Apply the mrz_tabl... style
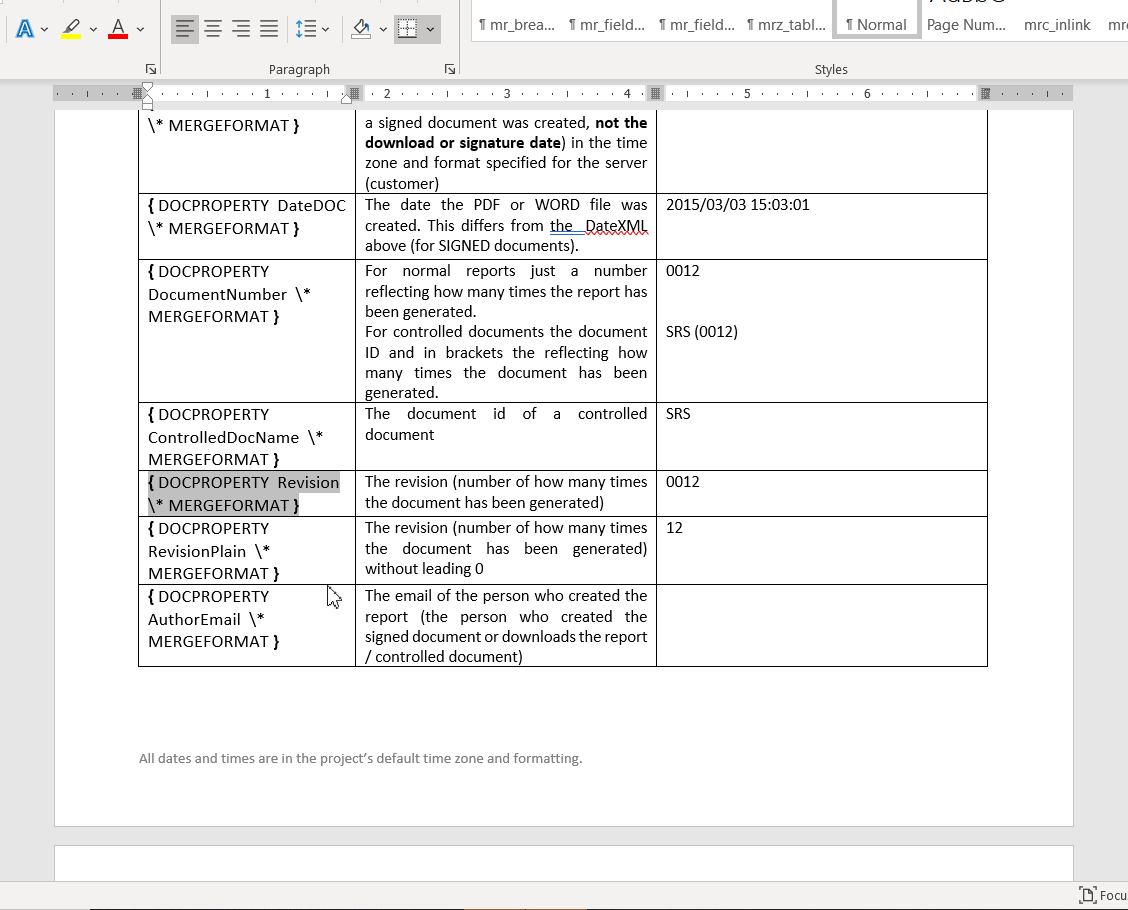 (786, 25)
